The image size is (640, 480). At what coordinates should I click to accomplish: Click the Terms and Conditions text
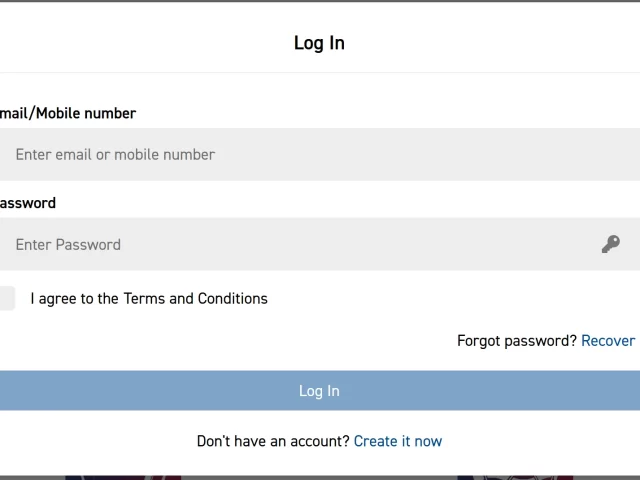pos(195,298)
